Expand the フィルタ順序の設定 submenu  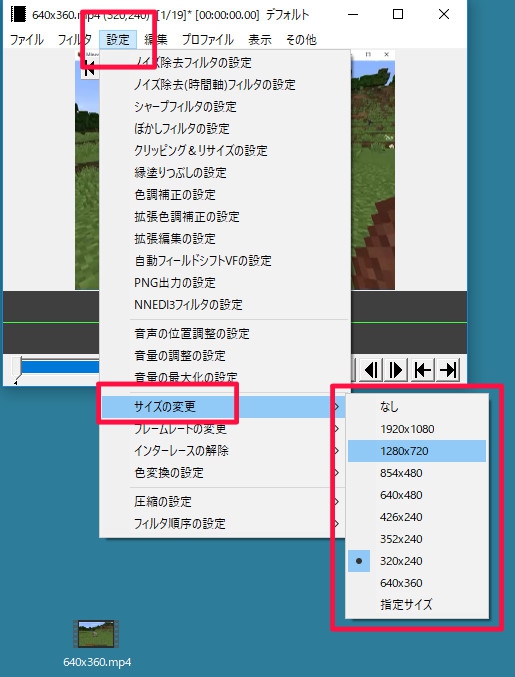point(222,524)
